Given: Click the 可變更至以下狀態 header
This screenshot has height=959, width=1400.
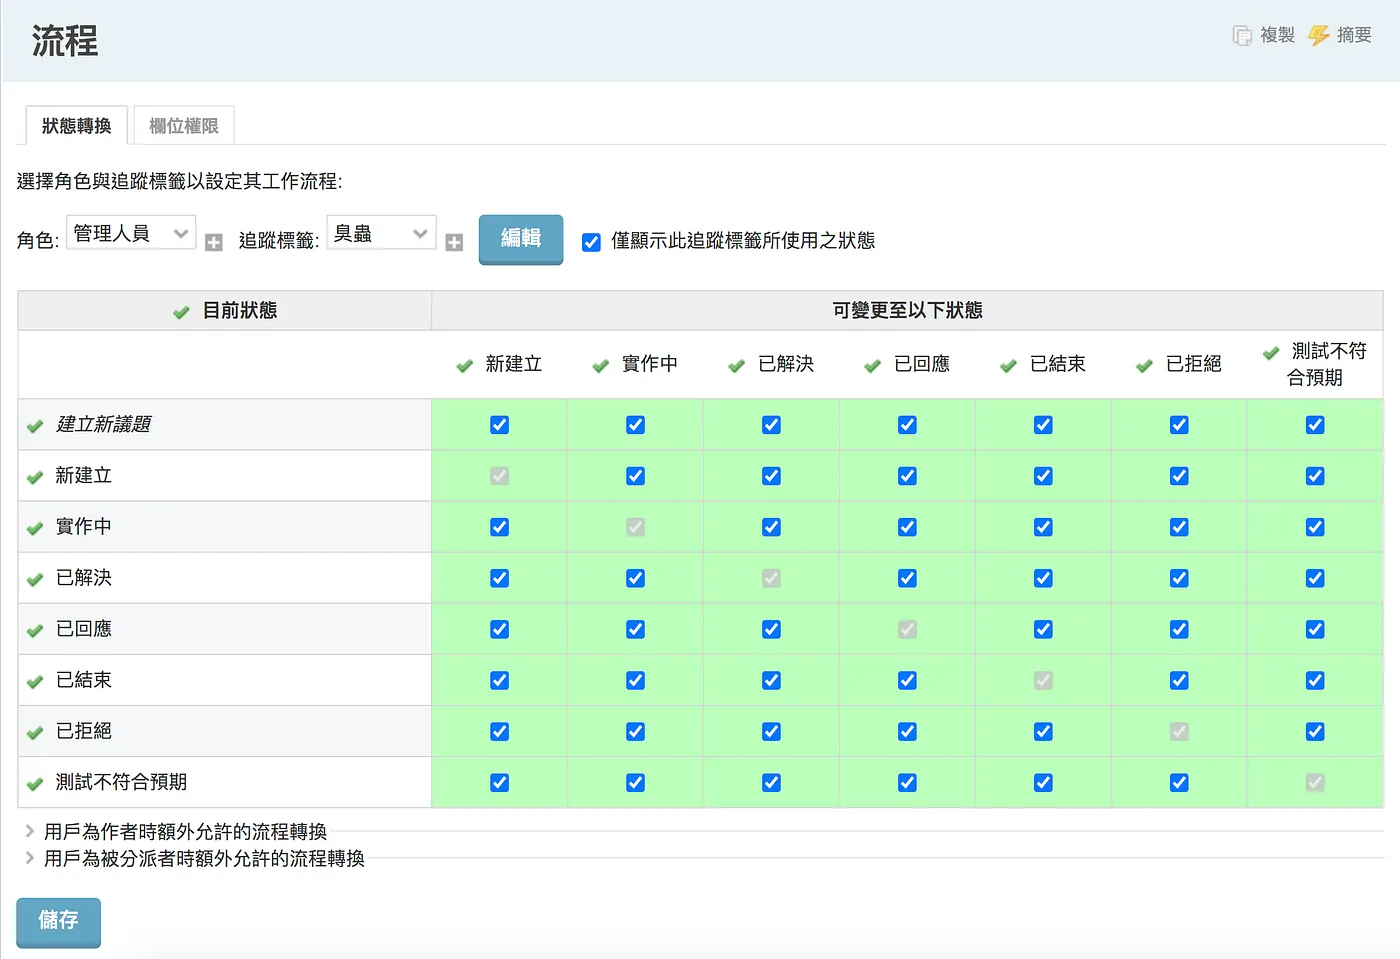Looking at the screenshot, I should [907, 311].
